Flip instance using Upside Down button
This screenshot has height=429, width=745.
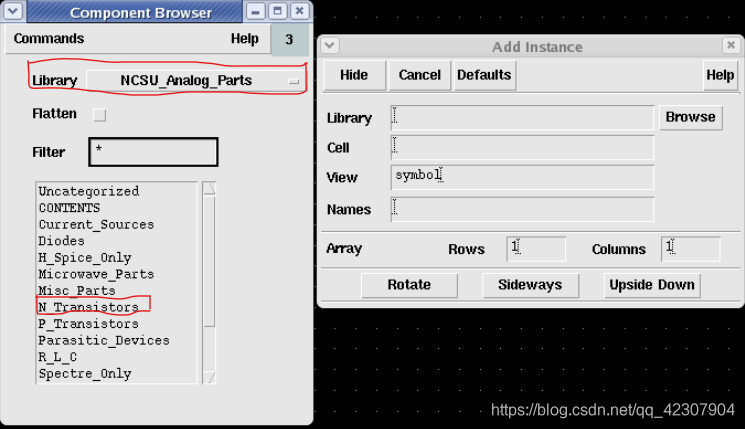652,285
